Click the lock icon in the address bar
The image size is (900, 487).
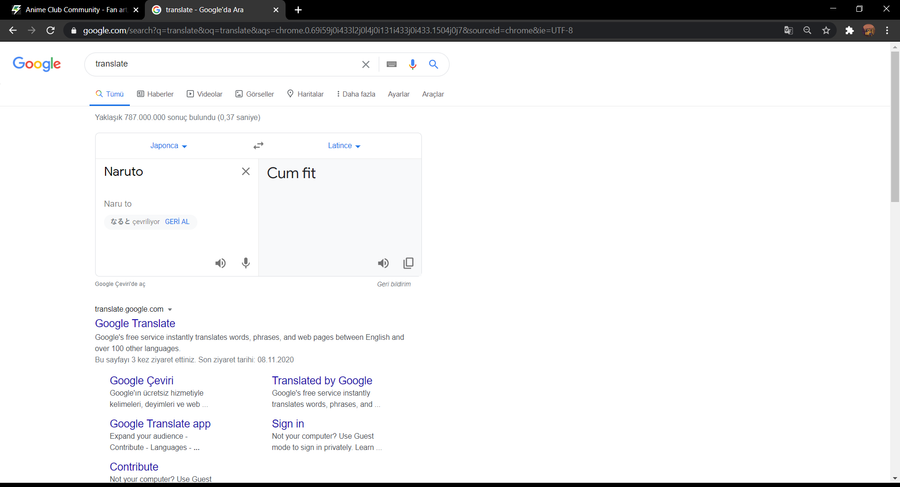coord(73,30)
